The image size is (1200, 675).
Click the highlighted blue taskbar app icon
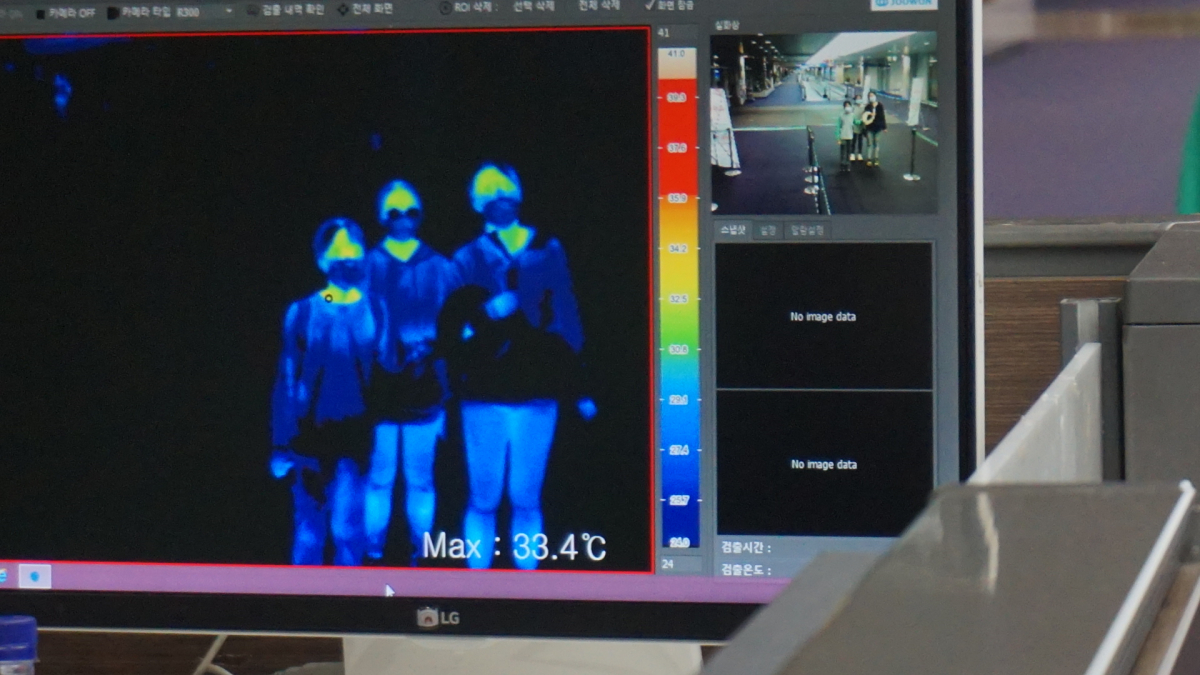tap(34, 576)
